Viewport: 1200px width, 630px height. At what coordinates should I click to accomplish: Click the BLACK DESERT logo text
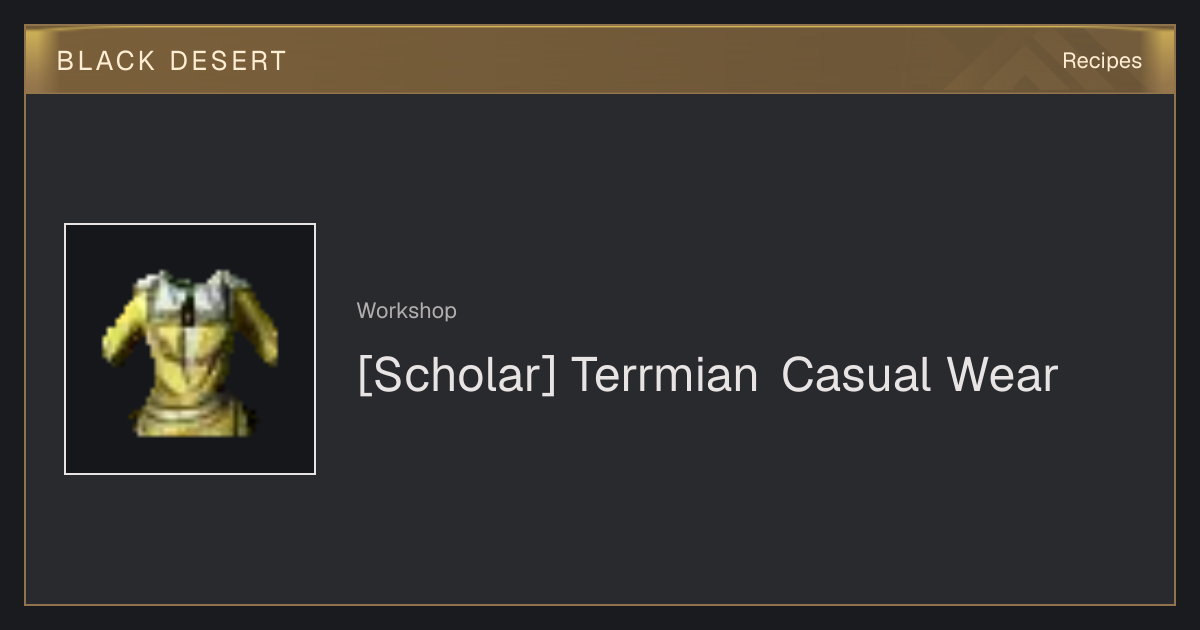click(x=171, y=61)
